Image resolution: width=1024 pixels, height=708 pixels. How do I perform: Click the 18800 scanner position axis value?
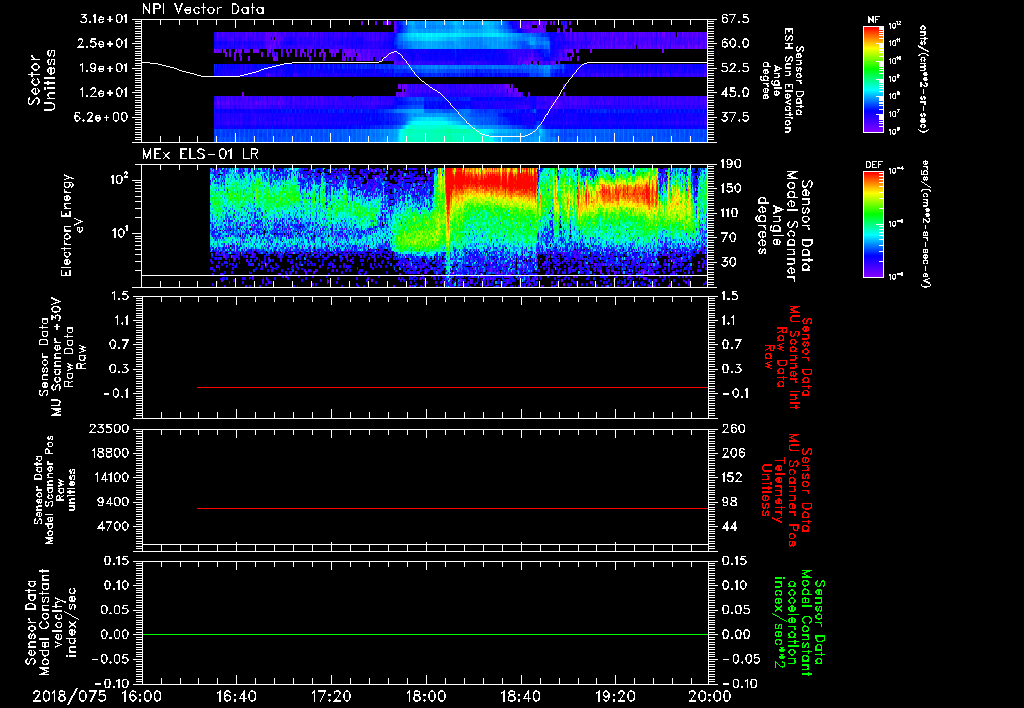tap(109, 453)
